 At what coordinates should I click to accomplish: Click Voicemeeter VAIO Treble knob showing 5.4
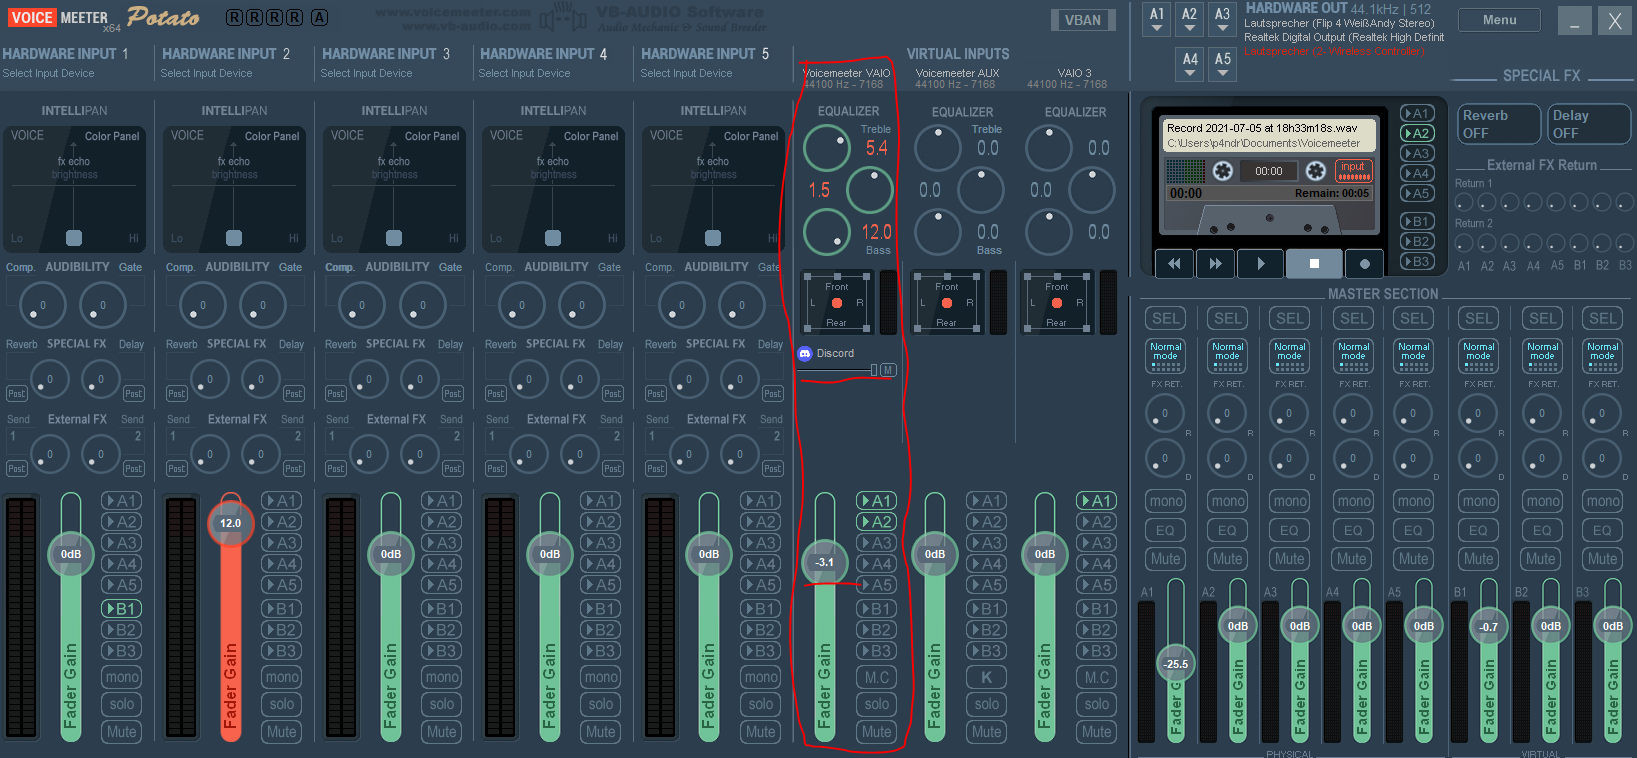(x=826, y=148)
